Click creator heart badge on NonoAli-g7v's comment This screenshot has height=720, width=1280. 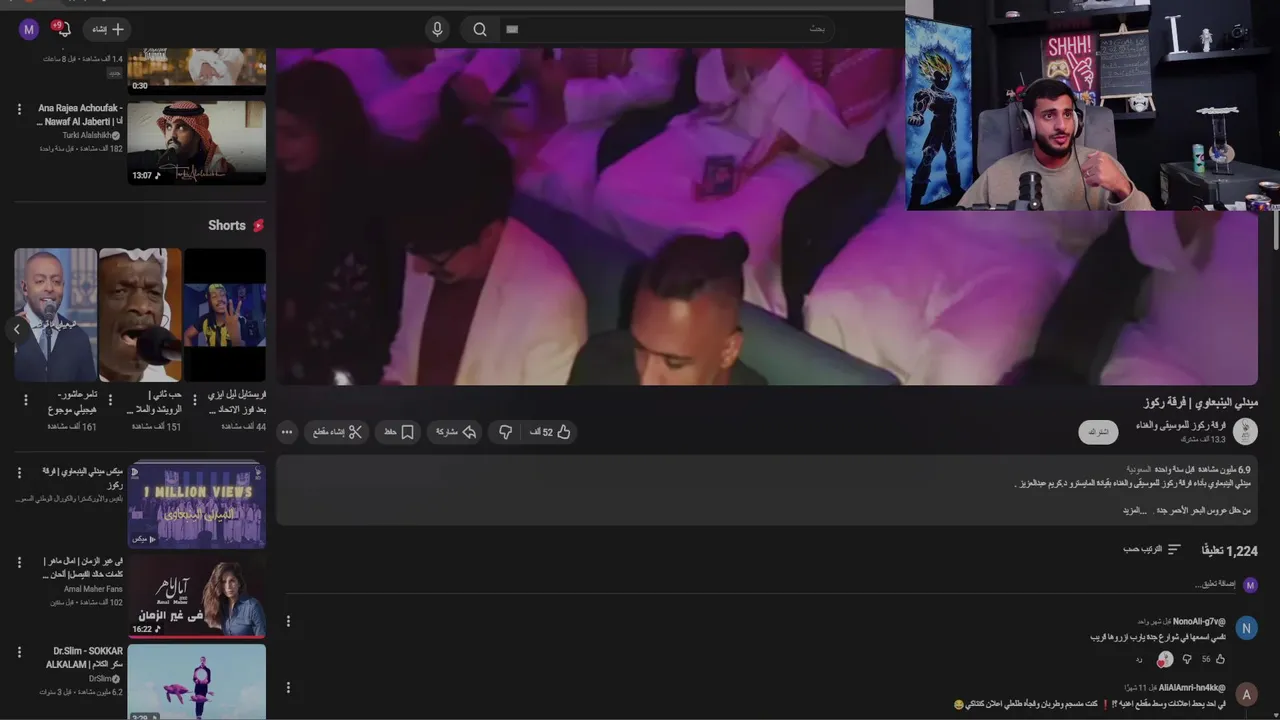(1165, 660)
